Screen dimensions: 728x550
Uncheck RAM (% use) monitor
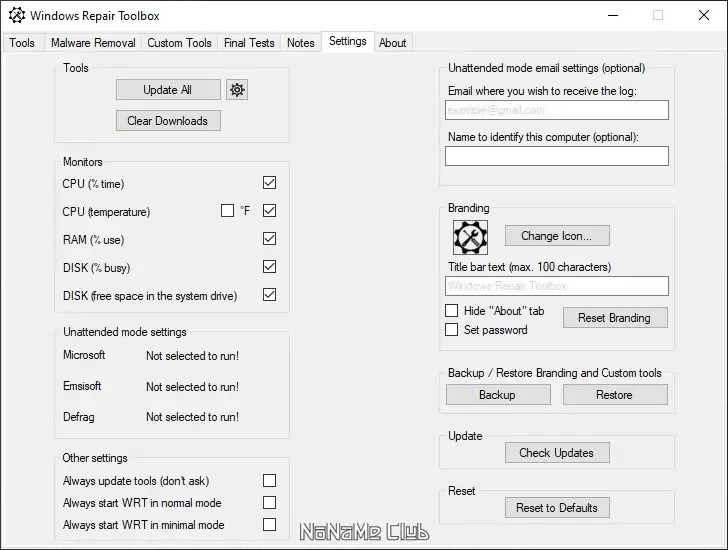pos(269,239)
